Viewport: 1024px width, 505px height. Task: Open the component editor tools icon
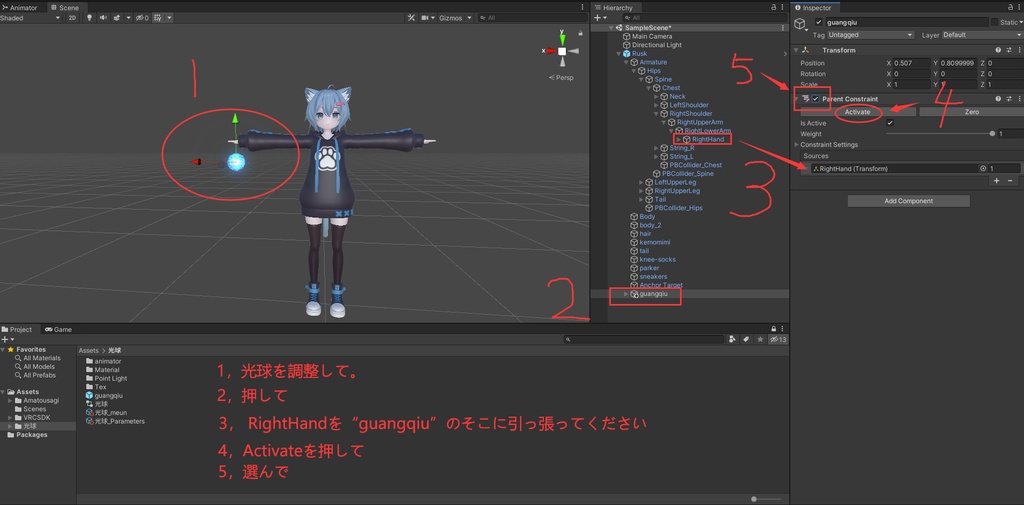click(x=411, y=18)
